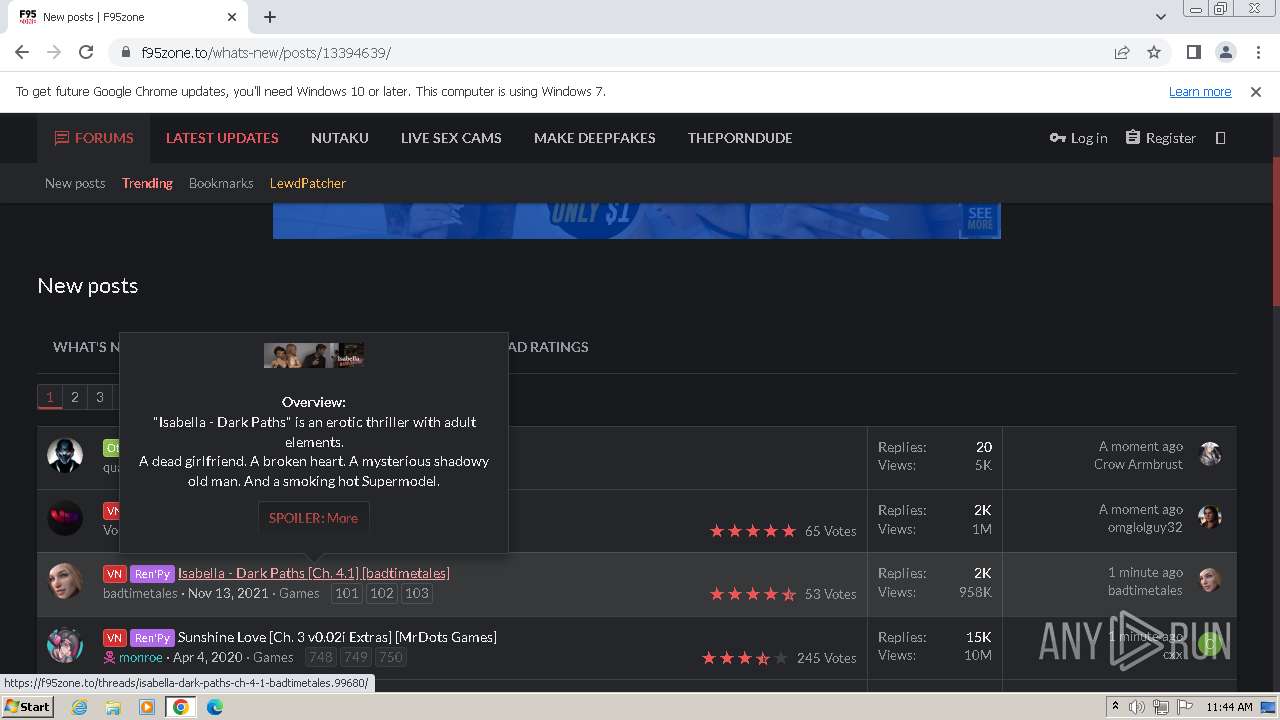Go to page 3 of new posts

coord(99,397)
